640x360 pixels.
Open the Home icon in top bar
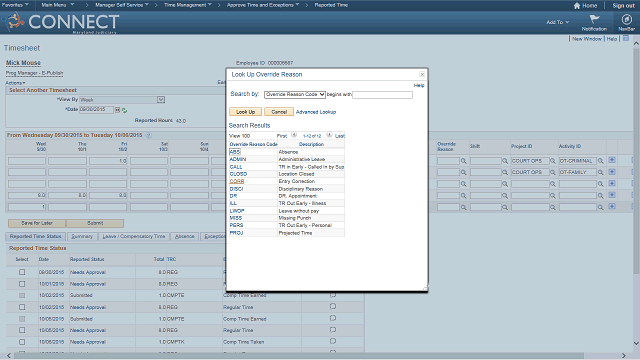[x=577, y=6]
